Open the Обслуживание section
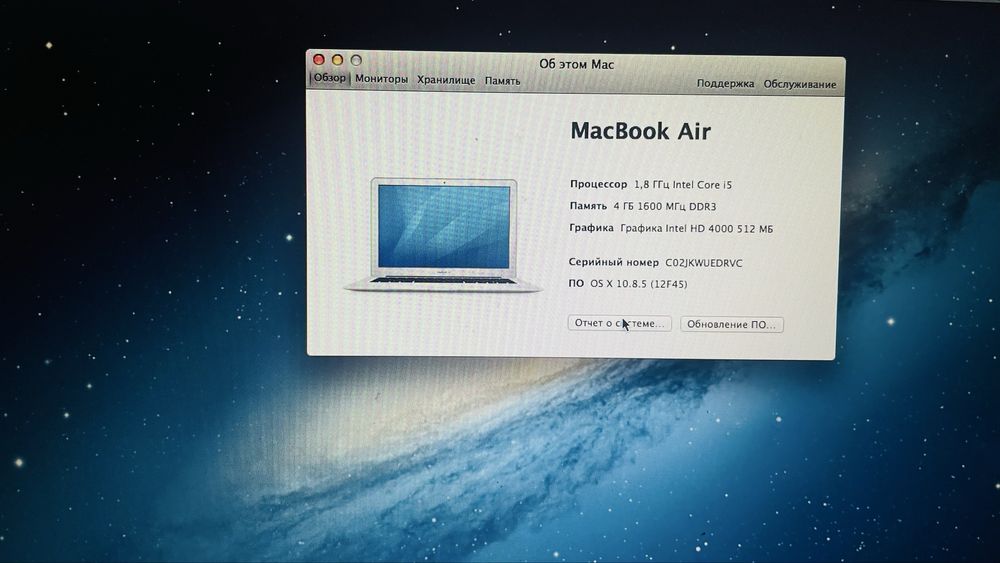Viewport: 1000px width, 563px height. pos(800,84)
